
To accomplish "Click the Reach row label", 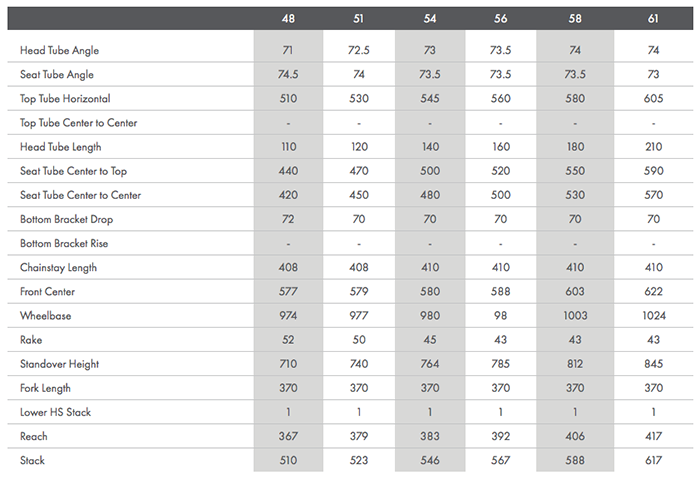I will tap(33, 437).
